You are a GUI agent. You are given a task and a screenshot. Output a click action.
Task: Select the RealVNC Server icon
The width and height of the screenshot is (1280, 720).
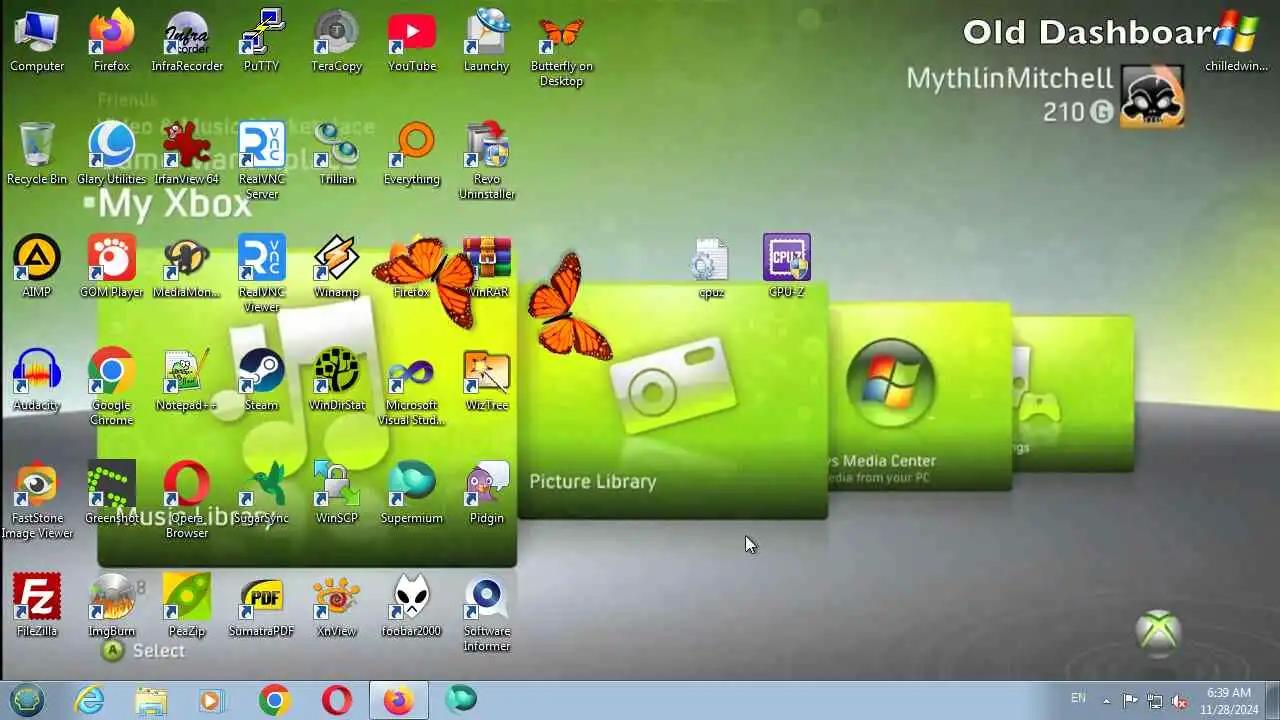click(x=262, y=161)
